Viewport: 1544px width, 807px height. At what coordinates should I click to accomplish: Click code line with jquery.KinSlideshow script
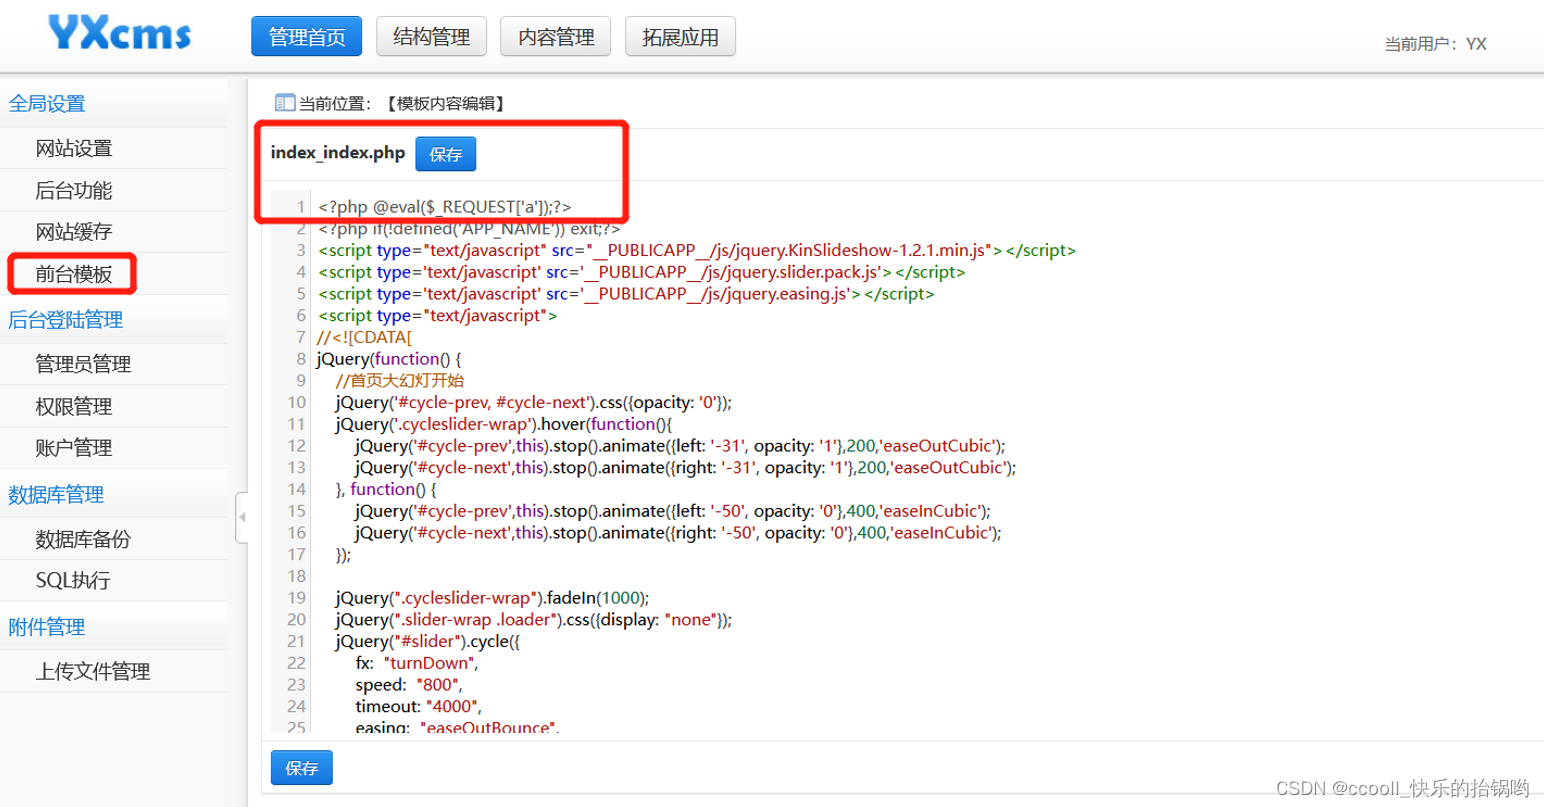click(x=697, y=251)
